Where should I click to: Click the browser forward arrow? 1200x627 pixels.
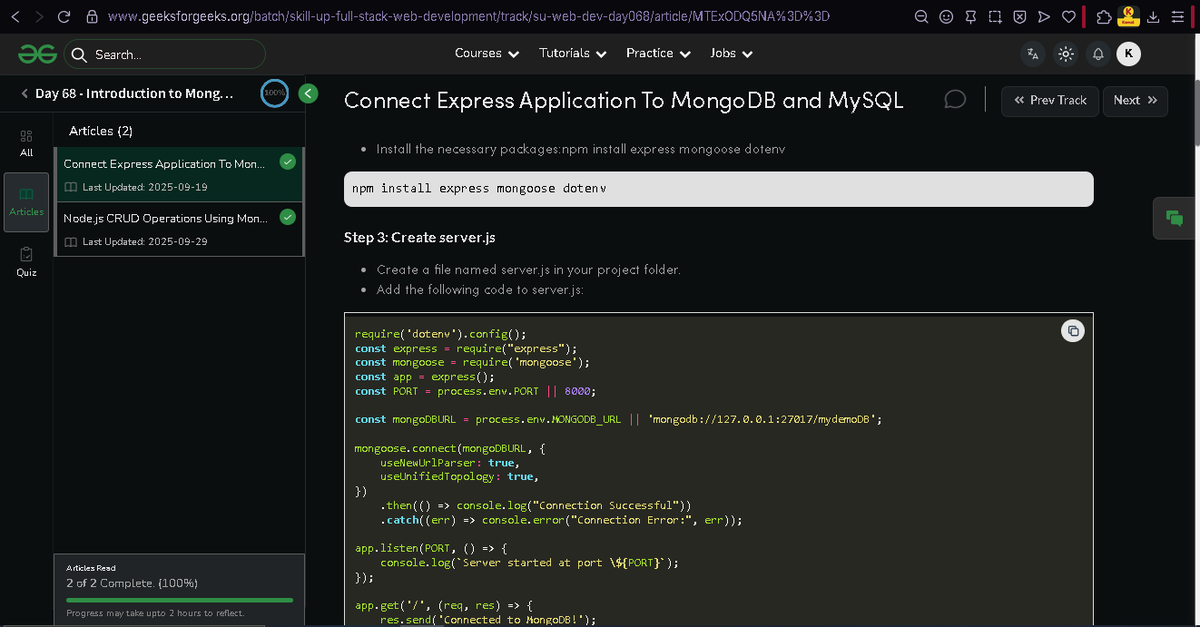coord(38,17)
